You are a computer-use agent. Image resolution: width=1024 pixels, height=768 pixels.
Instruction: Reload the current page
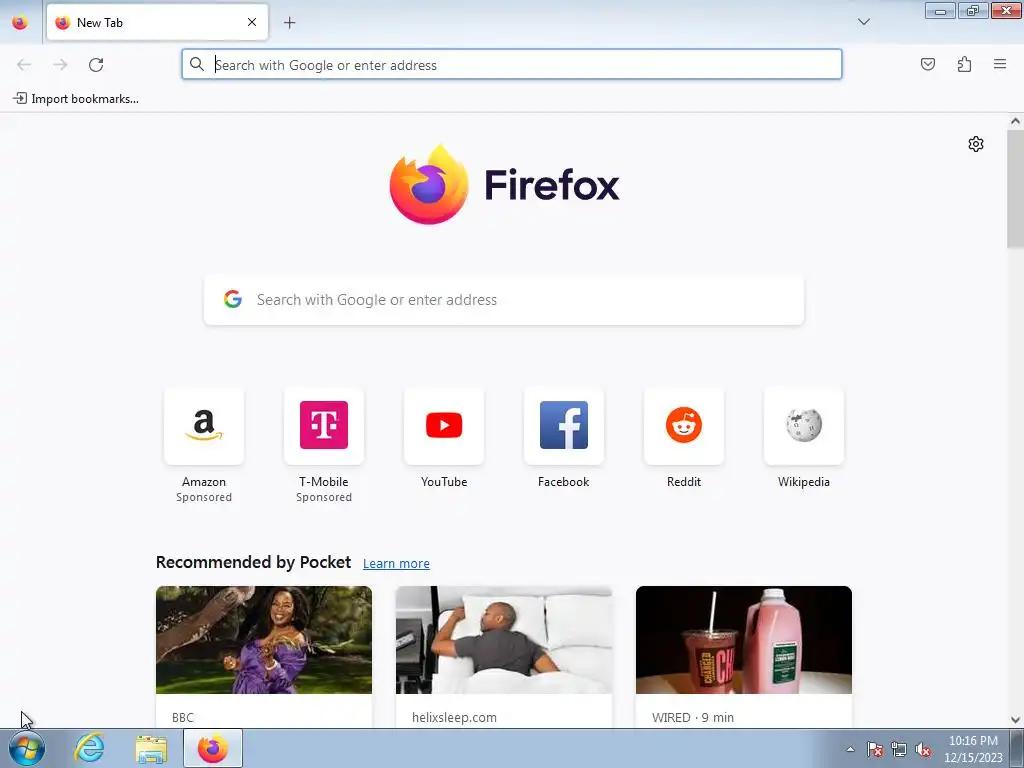(x=96, y=64)
